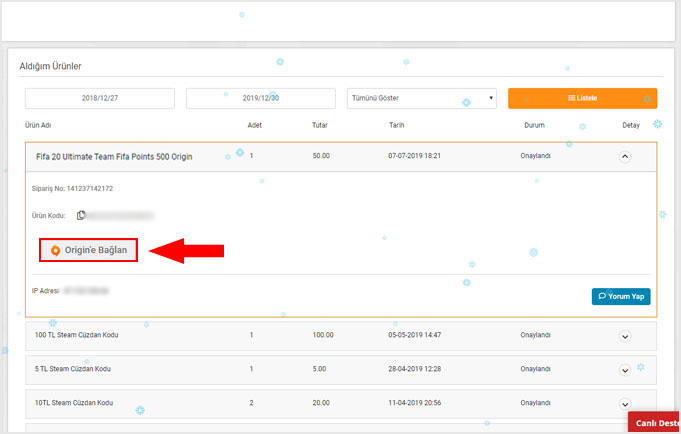Viewport: 681px width, 434px height.
Task: Expand the 100 TL Steam Cüzdan Kodu row
Action: click(x=625, y=336)
